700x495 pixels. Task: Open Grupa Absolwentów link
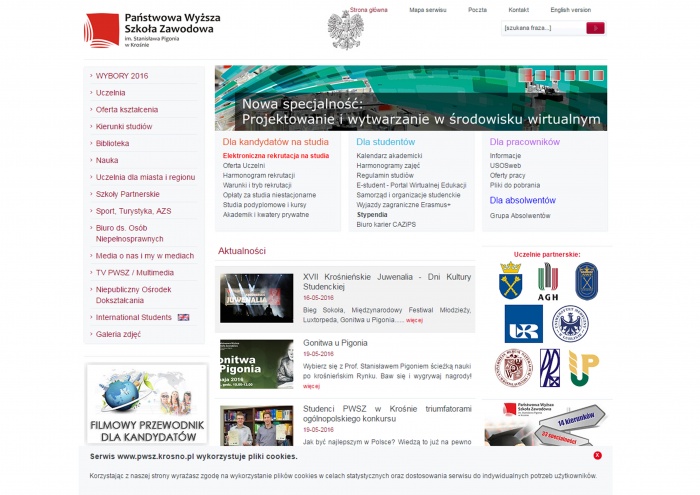(520, 216)
